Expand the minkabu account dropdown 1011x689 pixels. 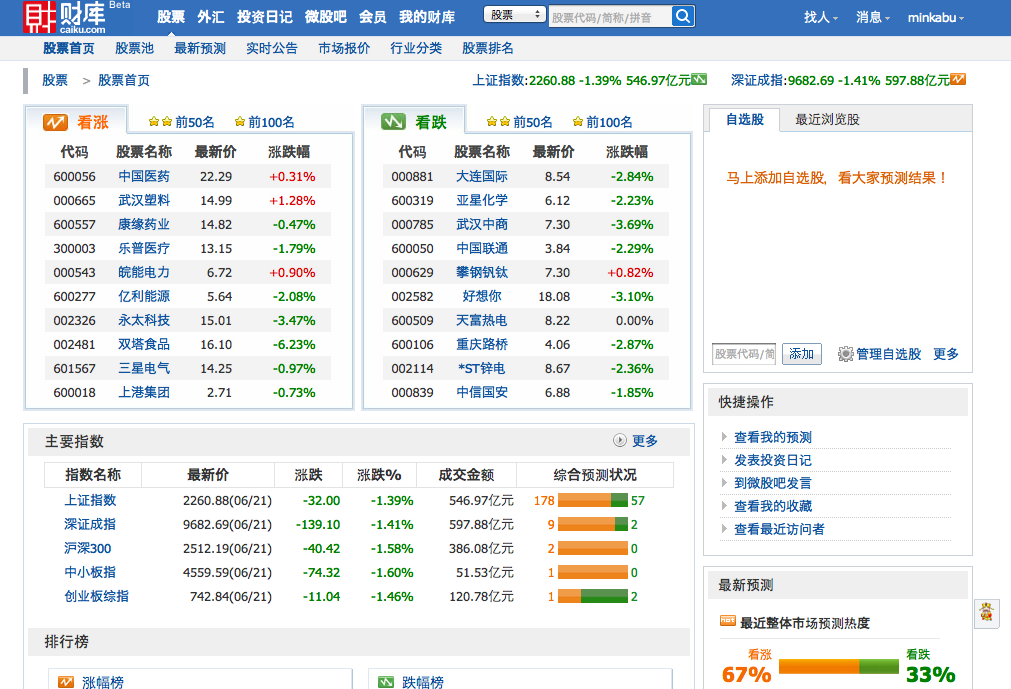click(935, 17)
